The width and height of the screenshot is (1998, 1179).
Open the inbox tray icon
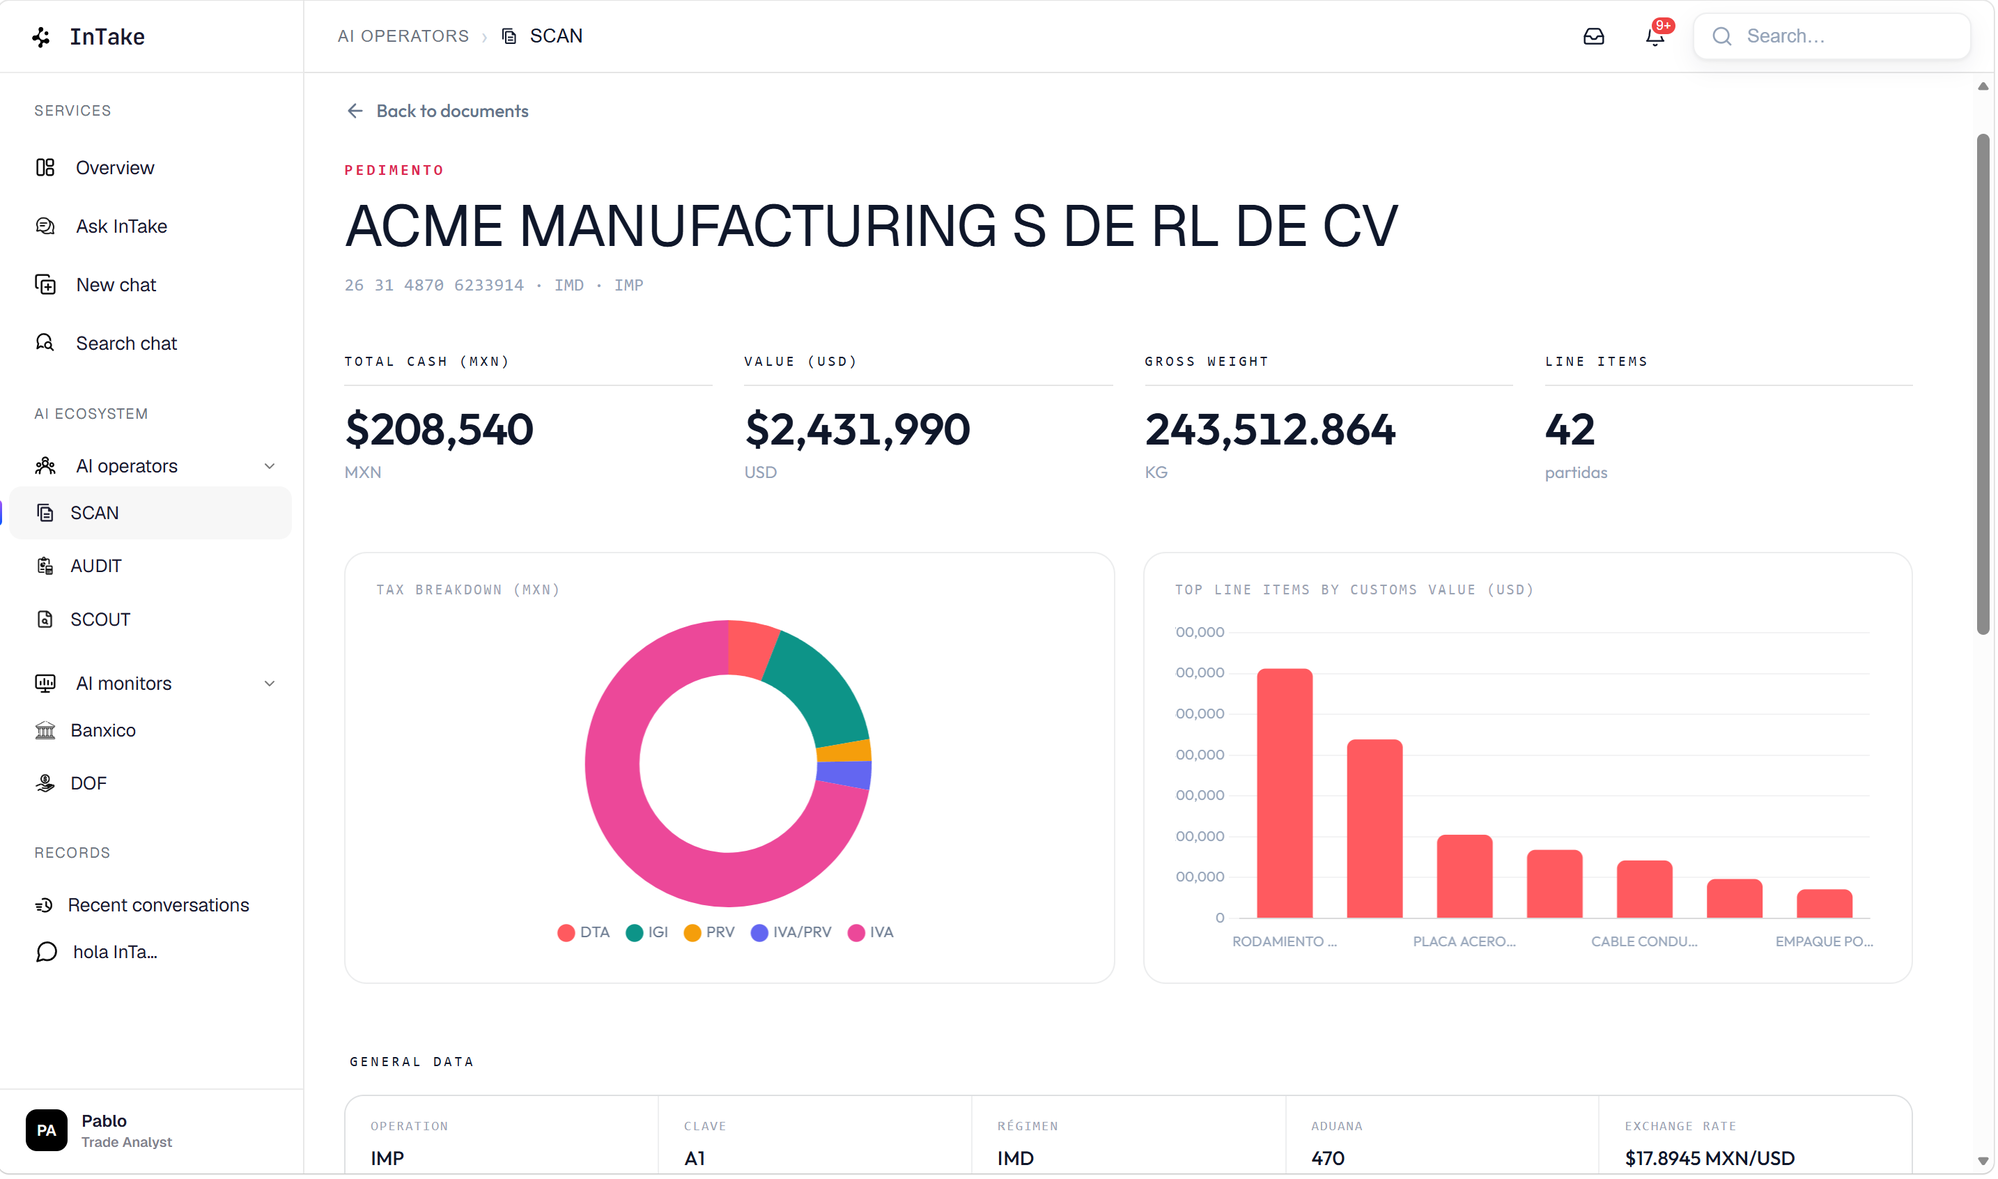click(1595, 37)
